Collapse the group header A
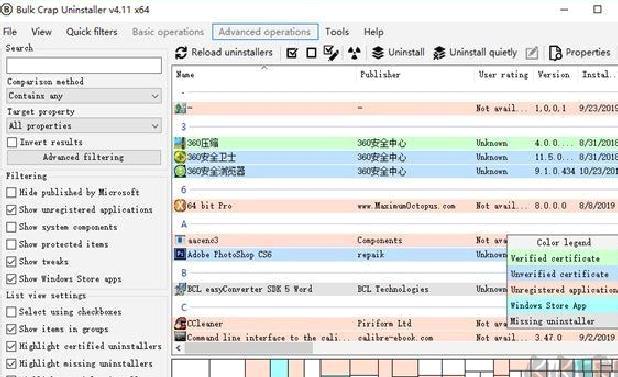Viewport: 618px width, 377px height. (x=184, y=225)
